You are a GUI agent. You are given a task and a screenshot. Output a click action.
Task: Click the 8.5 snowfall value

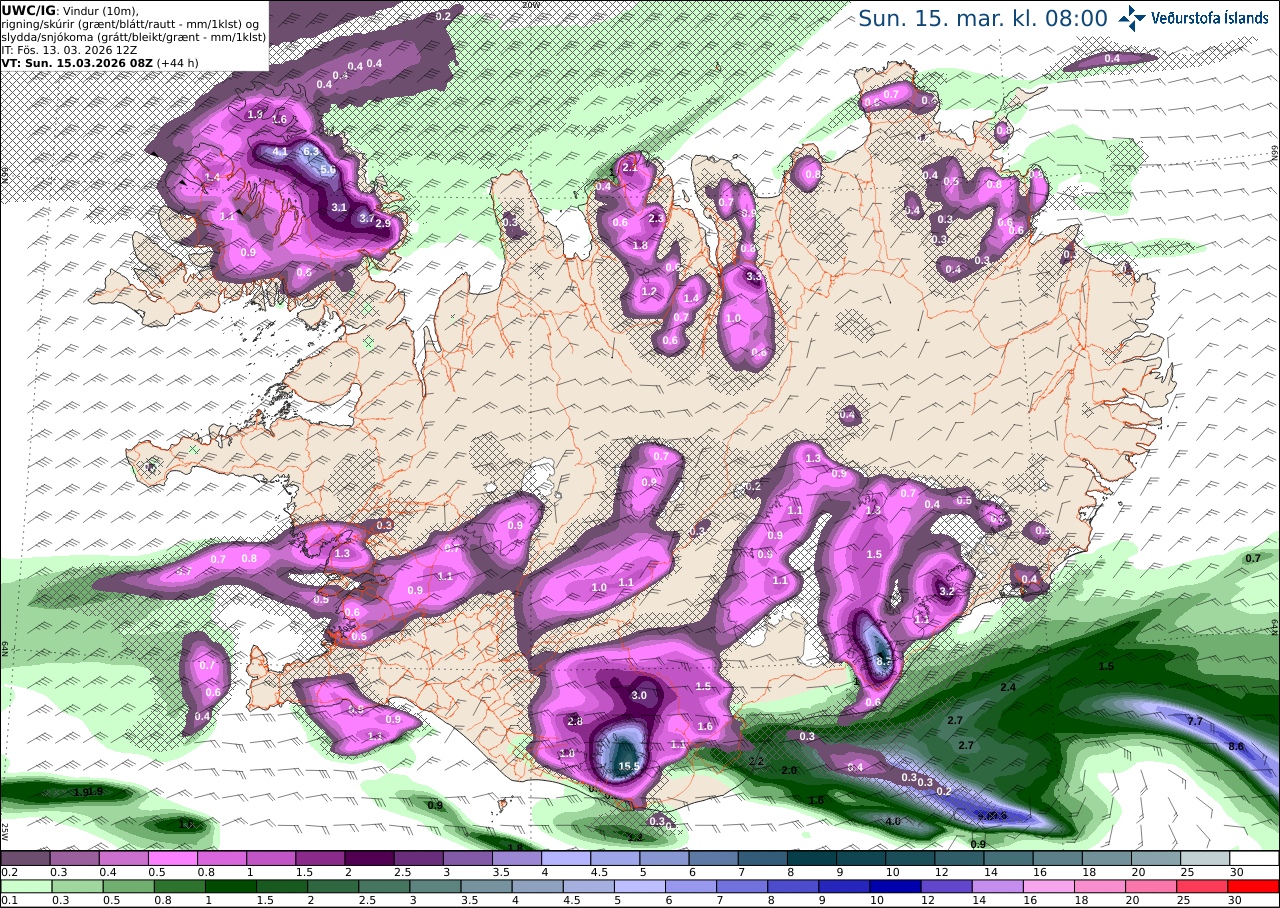pos(883,661)
